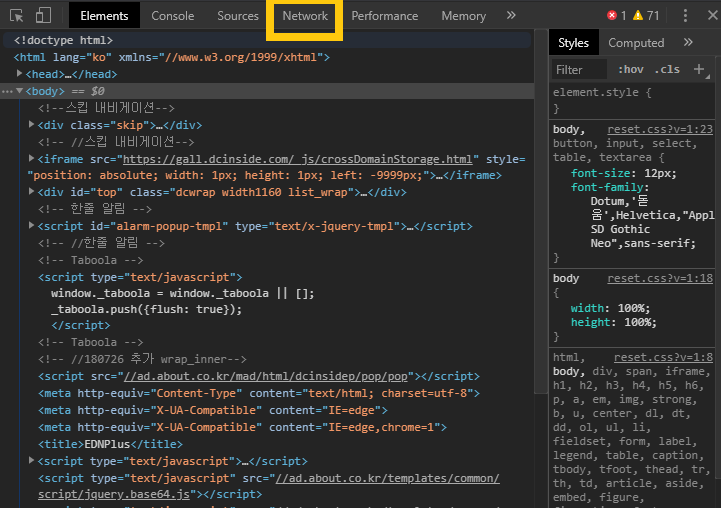Select the opening 한줄 알림 comment row
721x508 pixels.
[95, 209]
